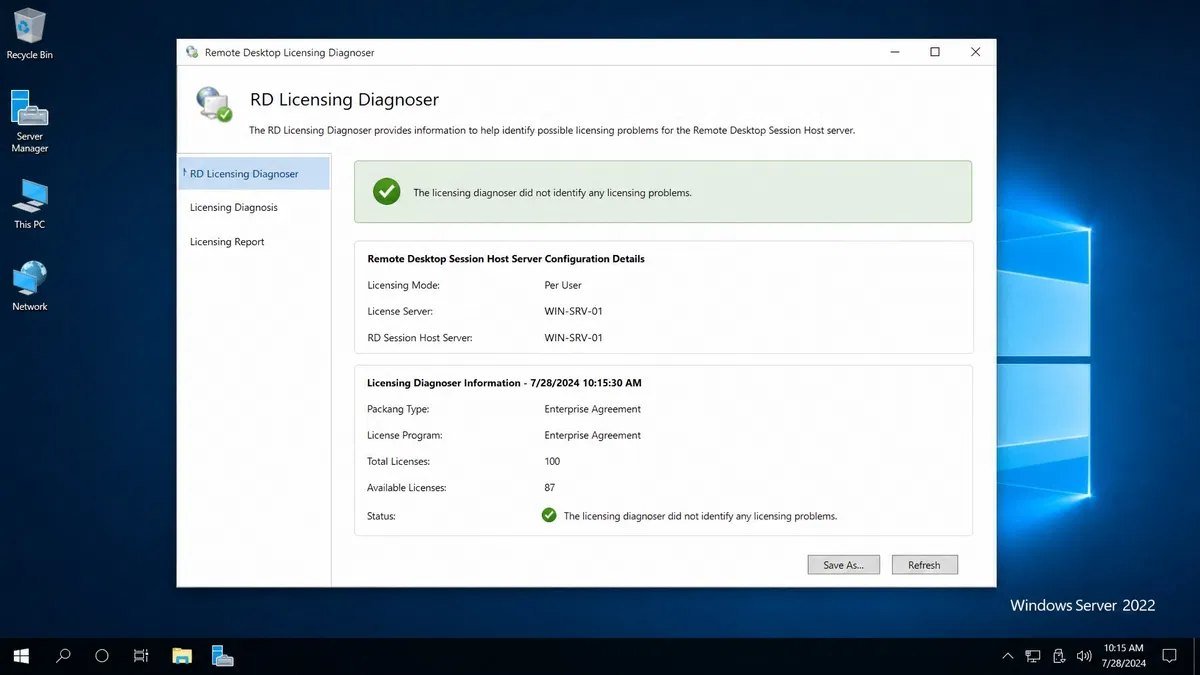This screenshot has width=1200, height=675.
Task: Click the window title bar text
Action: click(289, 52)
